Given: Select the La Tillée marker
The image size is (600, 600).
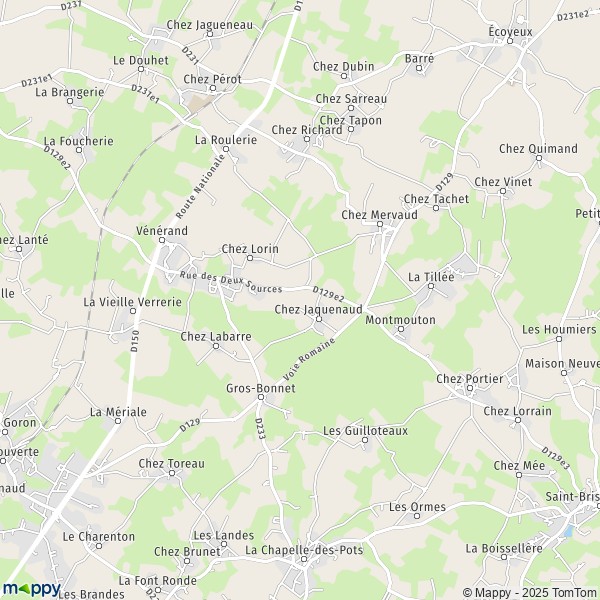Looking at the screenshot, I should pyautogui.click(x=431, y=286).
